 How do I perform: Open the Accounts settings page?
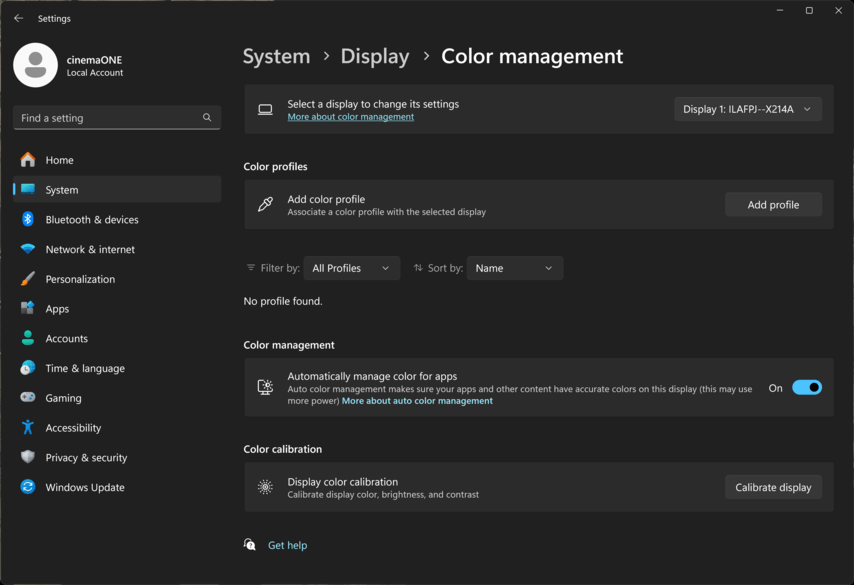point(66,338)
